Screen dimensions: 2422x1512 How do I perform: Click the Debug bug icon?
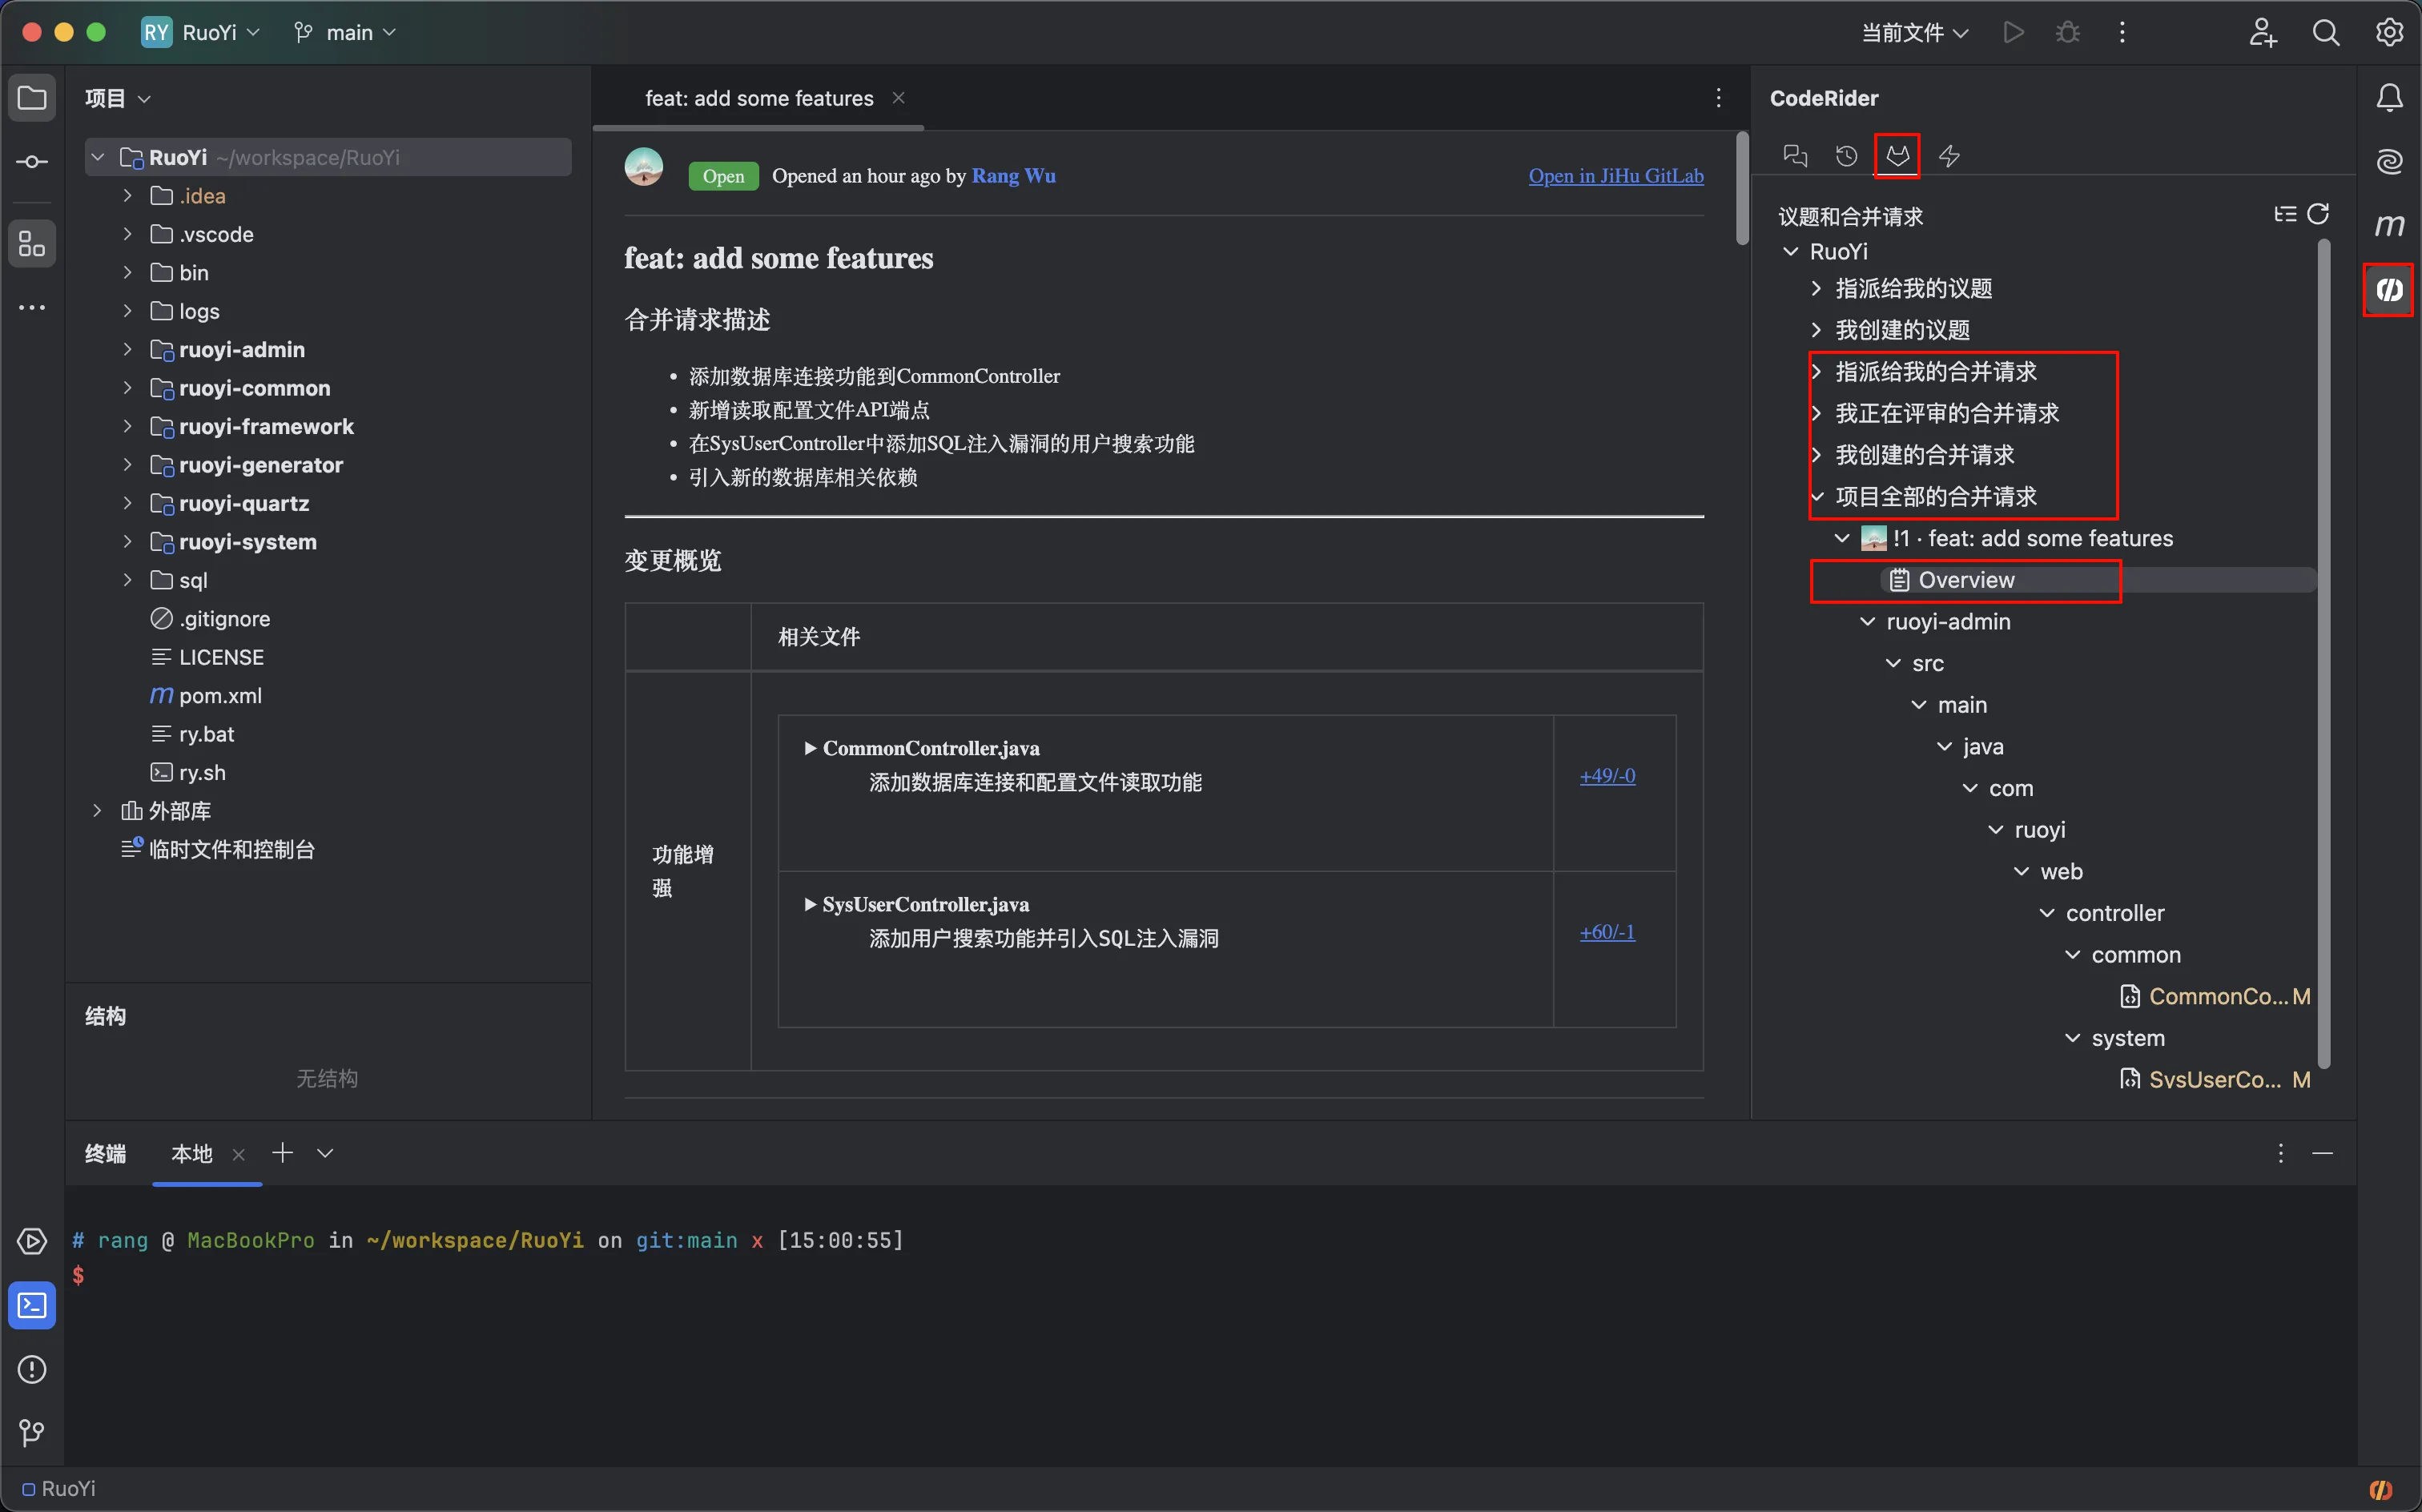click(2067, 33)
